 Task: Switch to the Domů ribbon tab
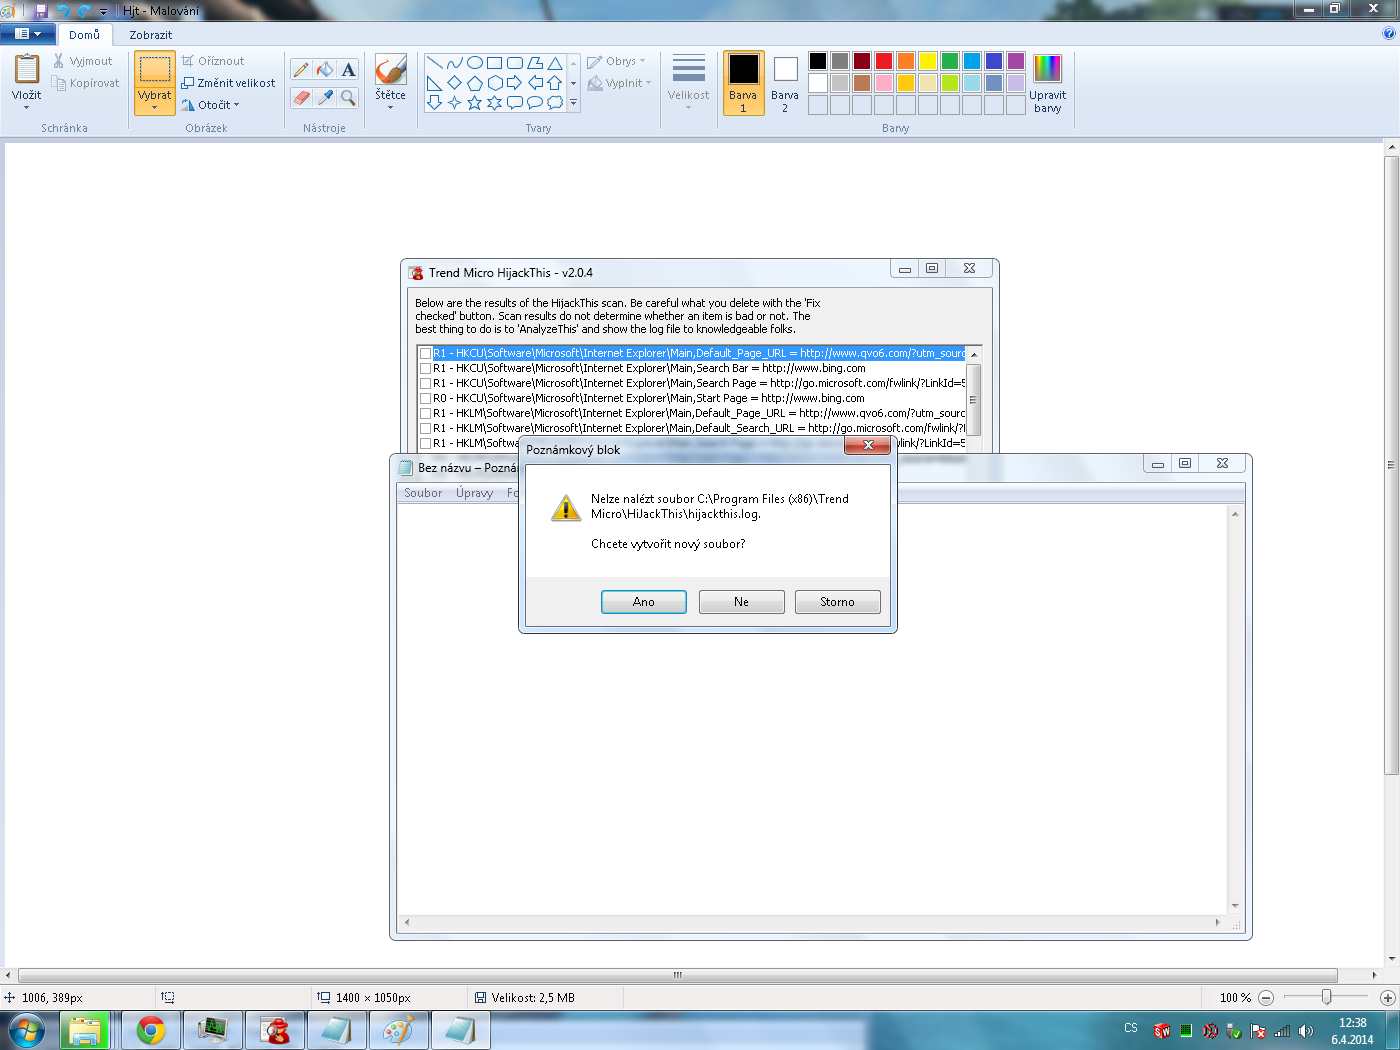coord(85,35)
